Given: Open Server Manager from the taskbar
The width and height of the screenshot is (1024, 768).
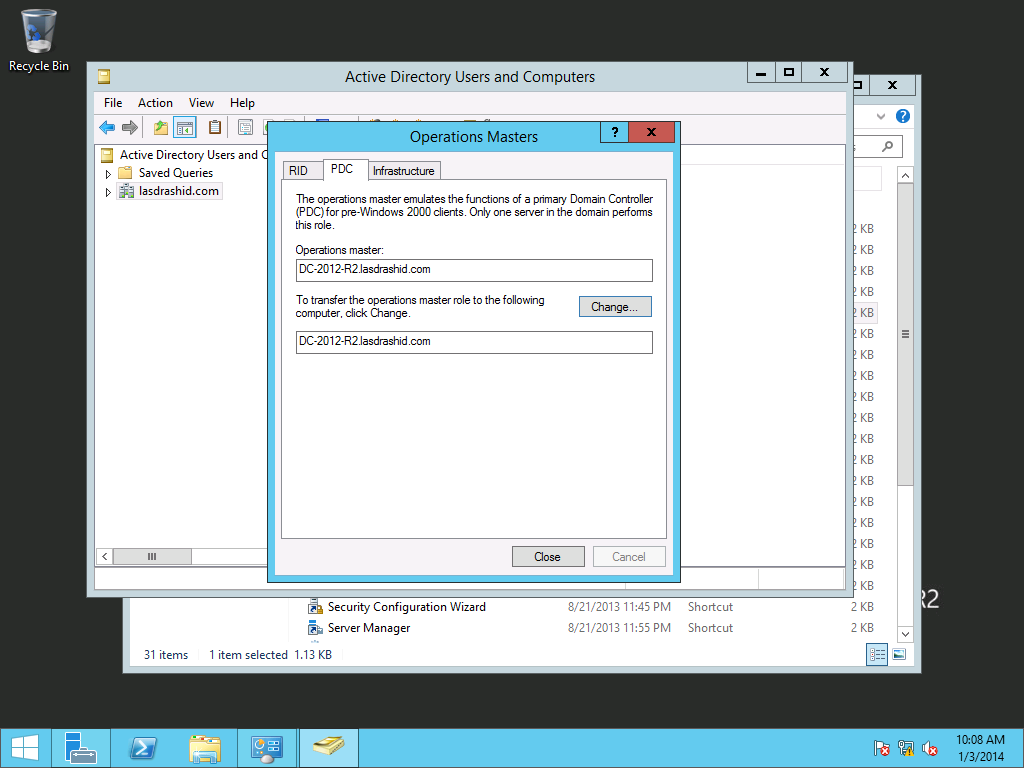Looking at the screenshot, I should (81, 748).
